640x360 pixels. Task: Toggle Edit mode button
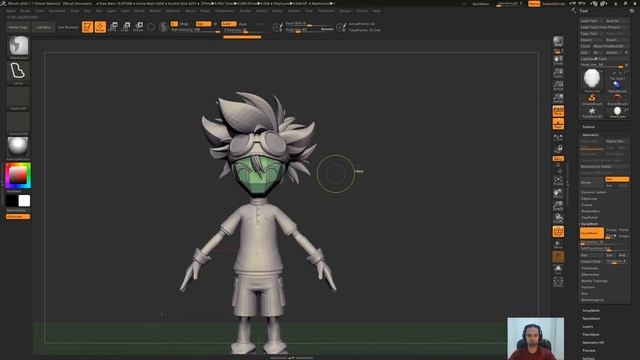pos(87,27)
